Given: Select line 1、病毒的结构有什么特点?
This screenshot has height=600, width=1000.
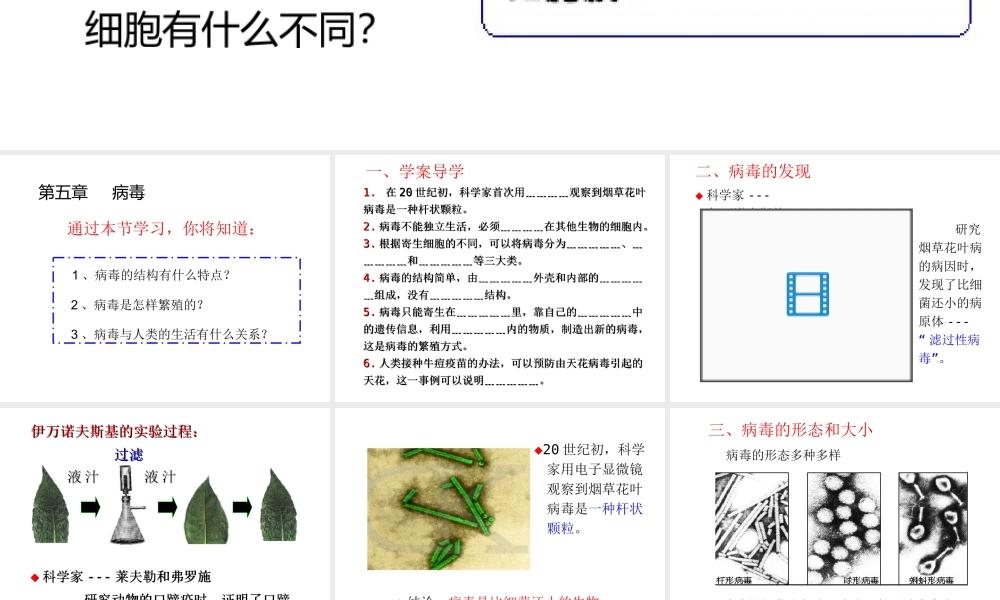Looking at the screenshot, I should coord(151,275).
